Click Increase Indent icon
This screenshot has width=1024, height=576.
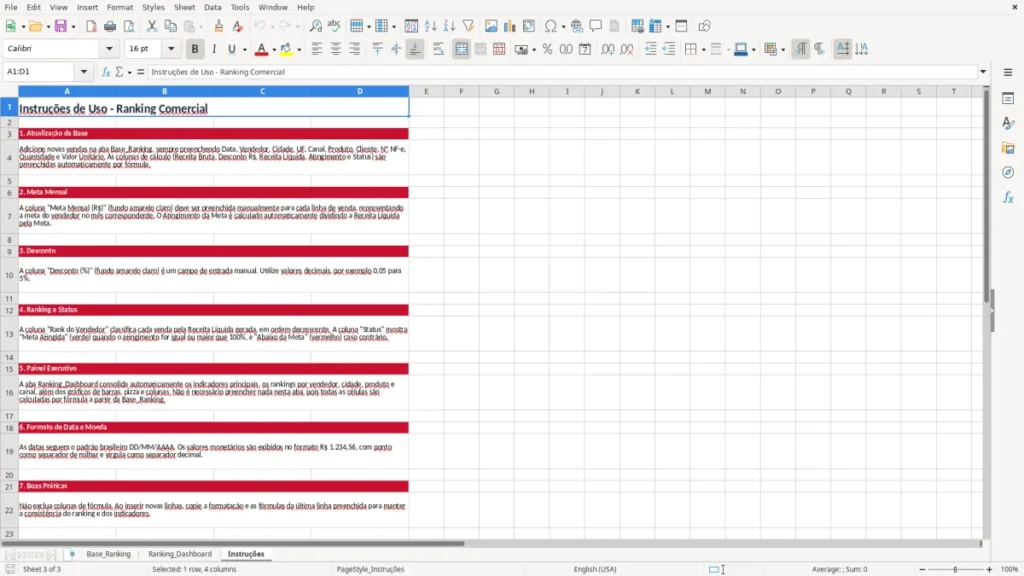pos(650,49)
